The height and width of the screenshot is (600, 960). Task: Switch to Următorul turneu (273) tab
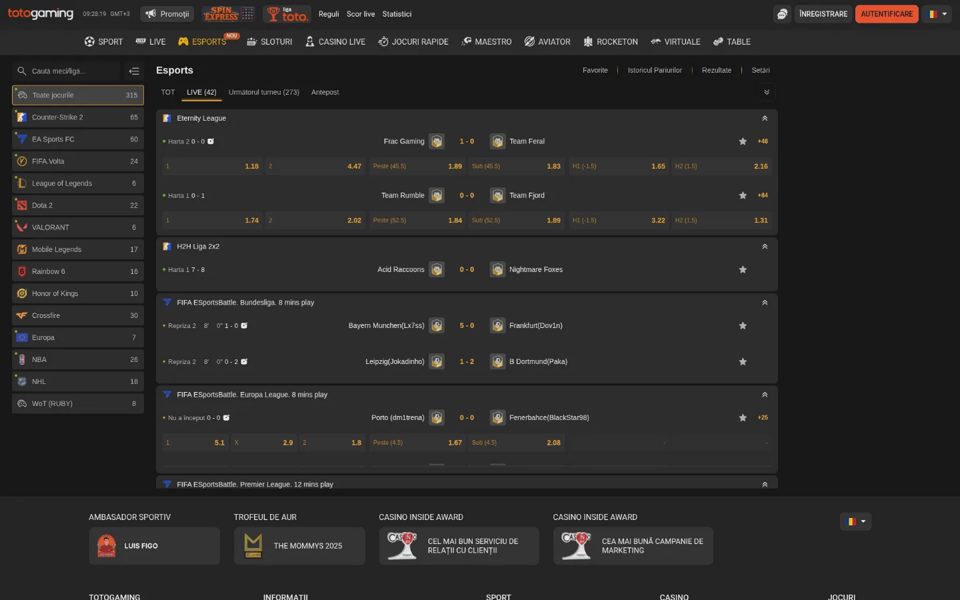click(x=264, y=92)
